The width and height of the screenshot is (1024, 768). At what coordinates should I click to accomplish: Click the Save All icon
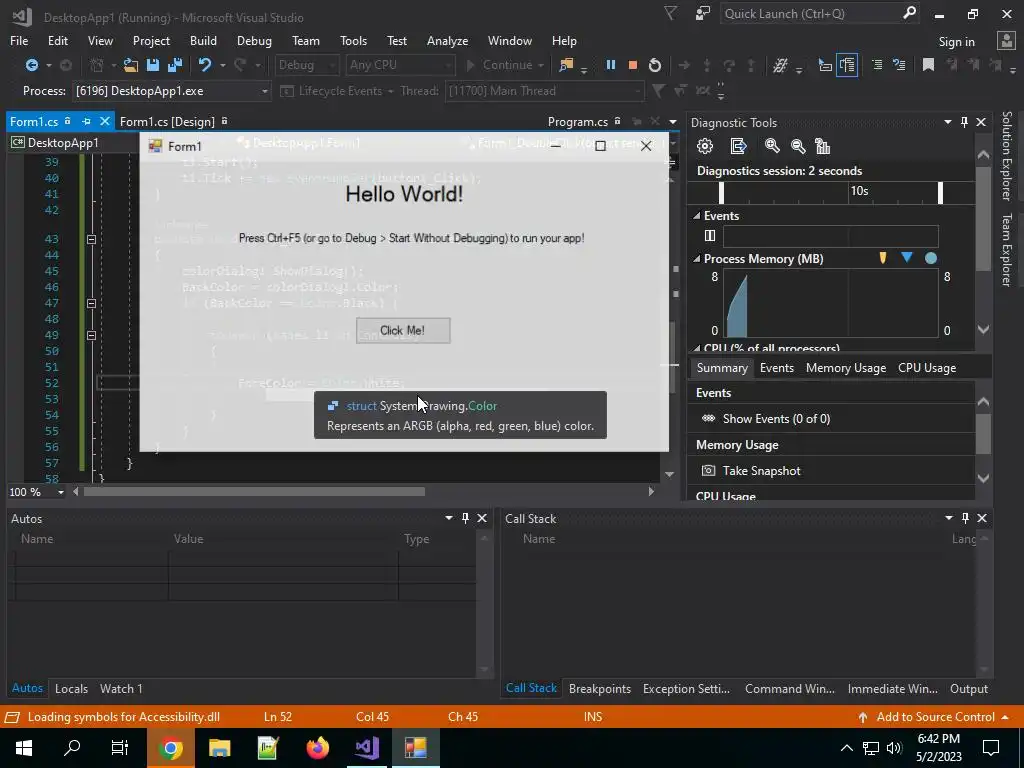(174, 65)
